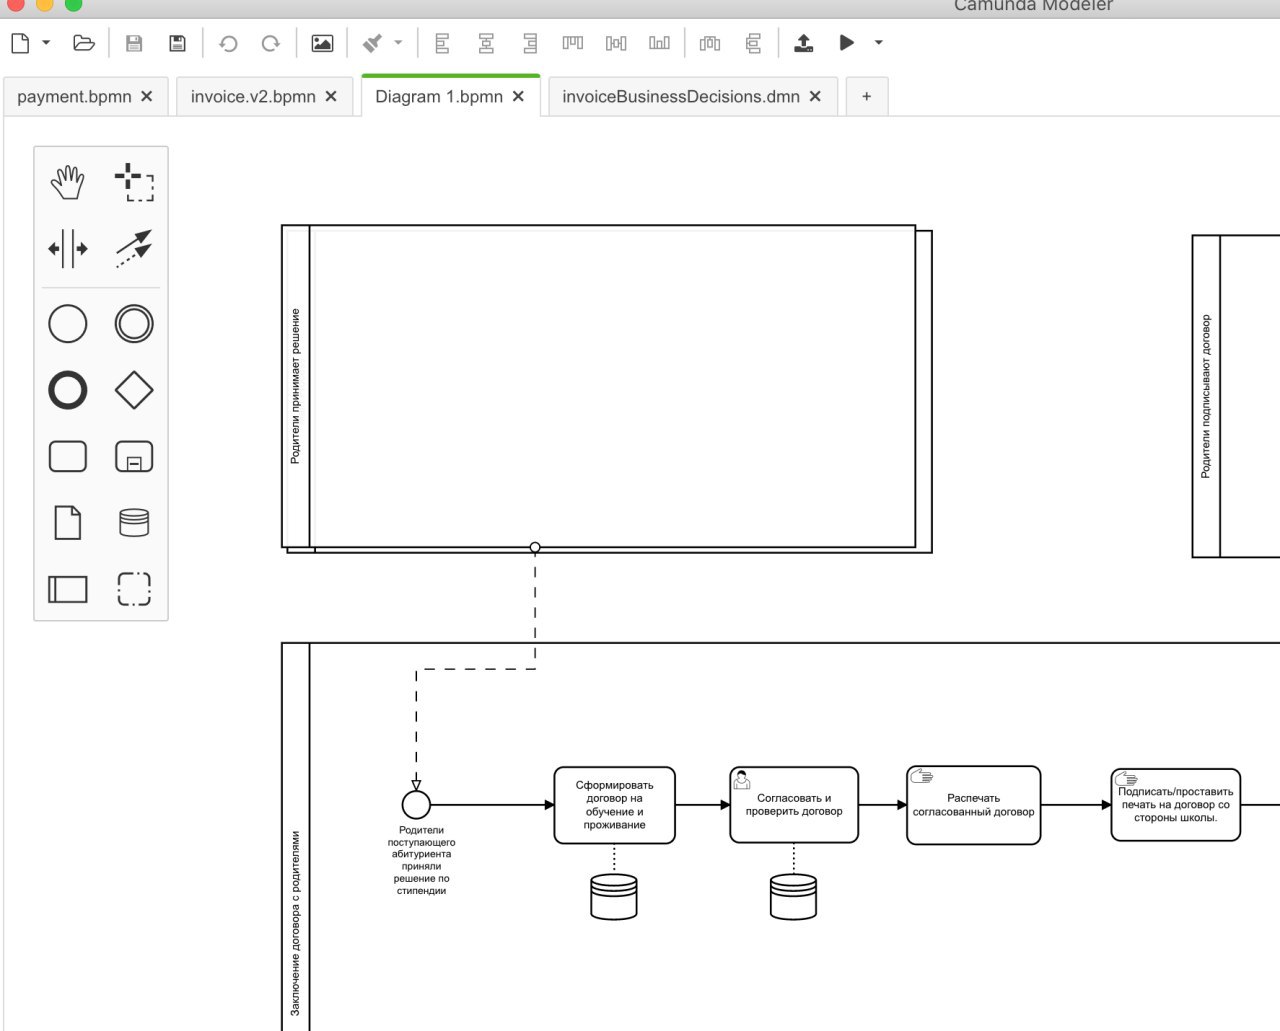Click the 'Родители принимает решение' pool label
Image resolution: width=1280 pixels, height=1031 pixels.
[295, 386]
